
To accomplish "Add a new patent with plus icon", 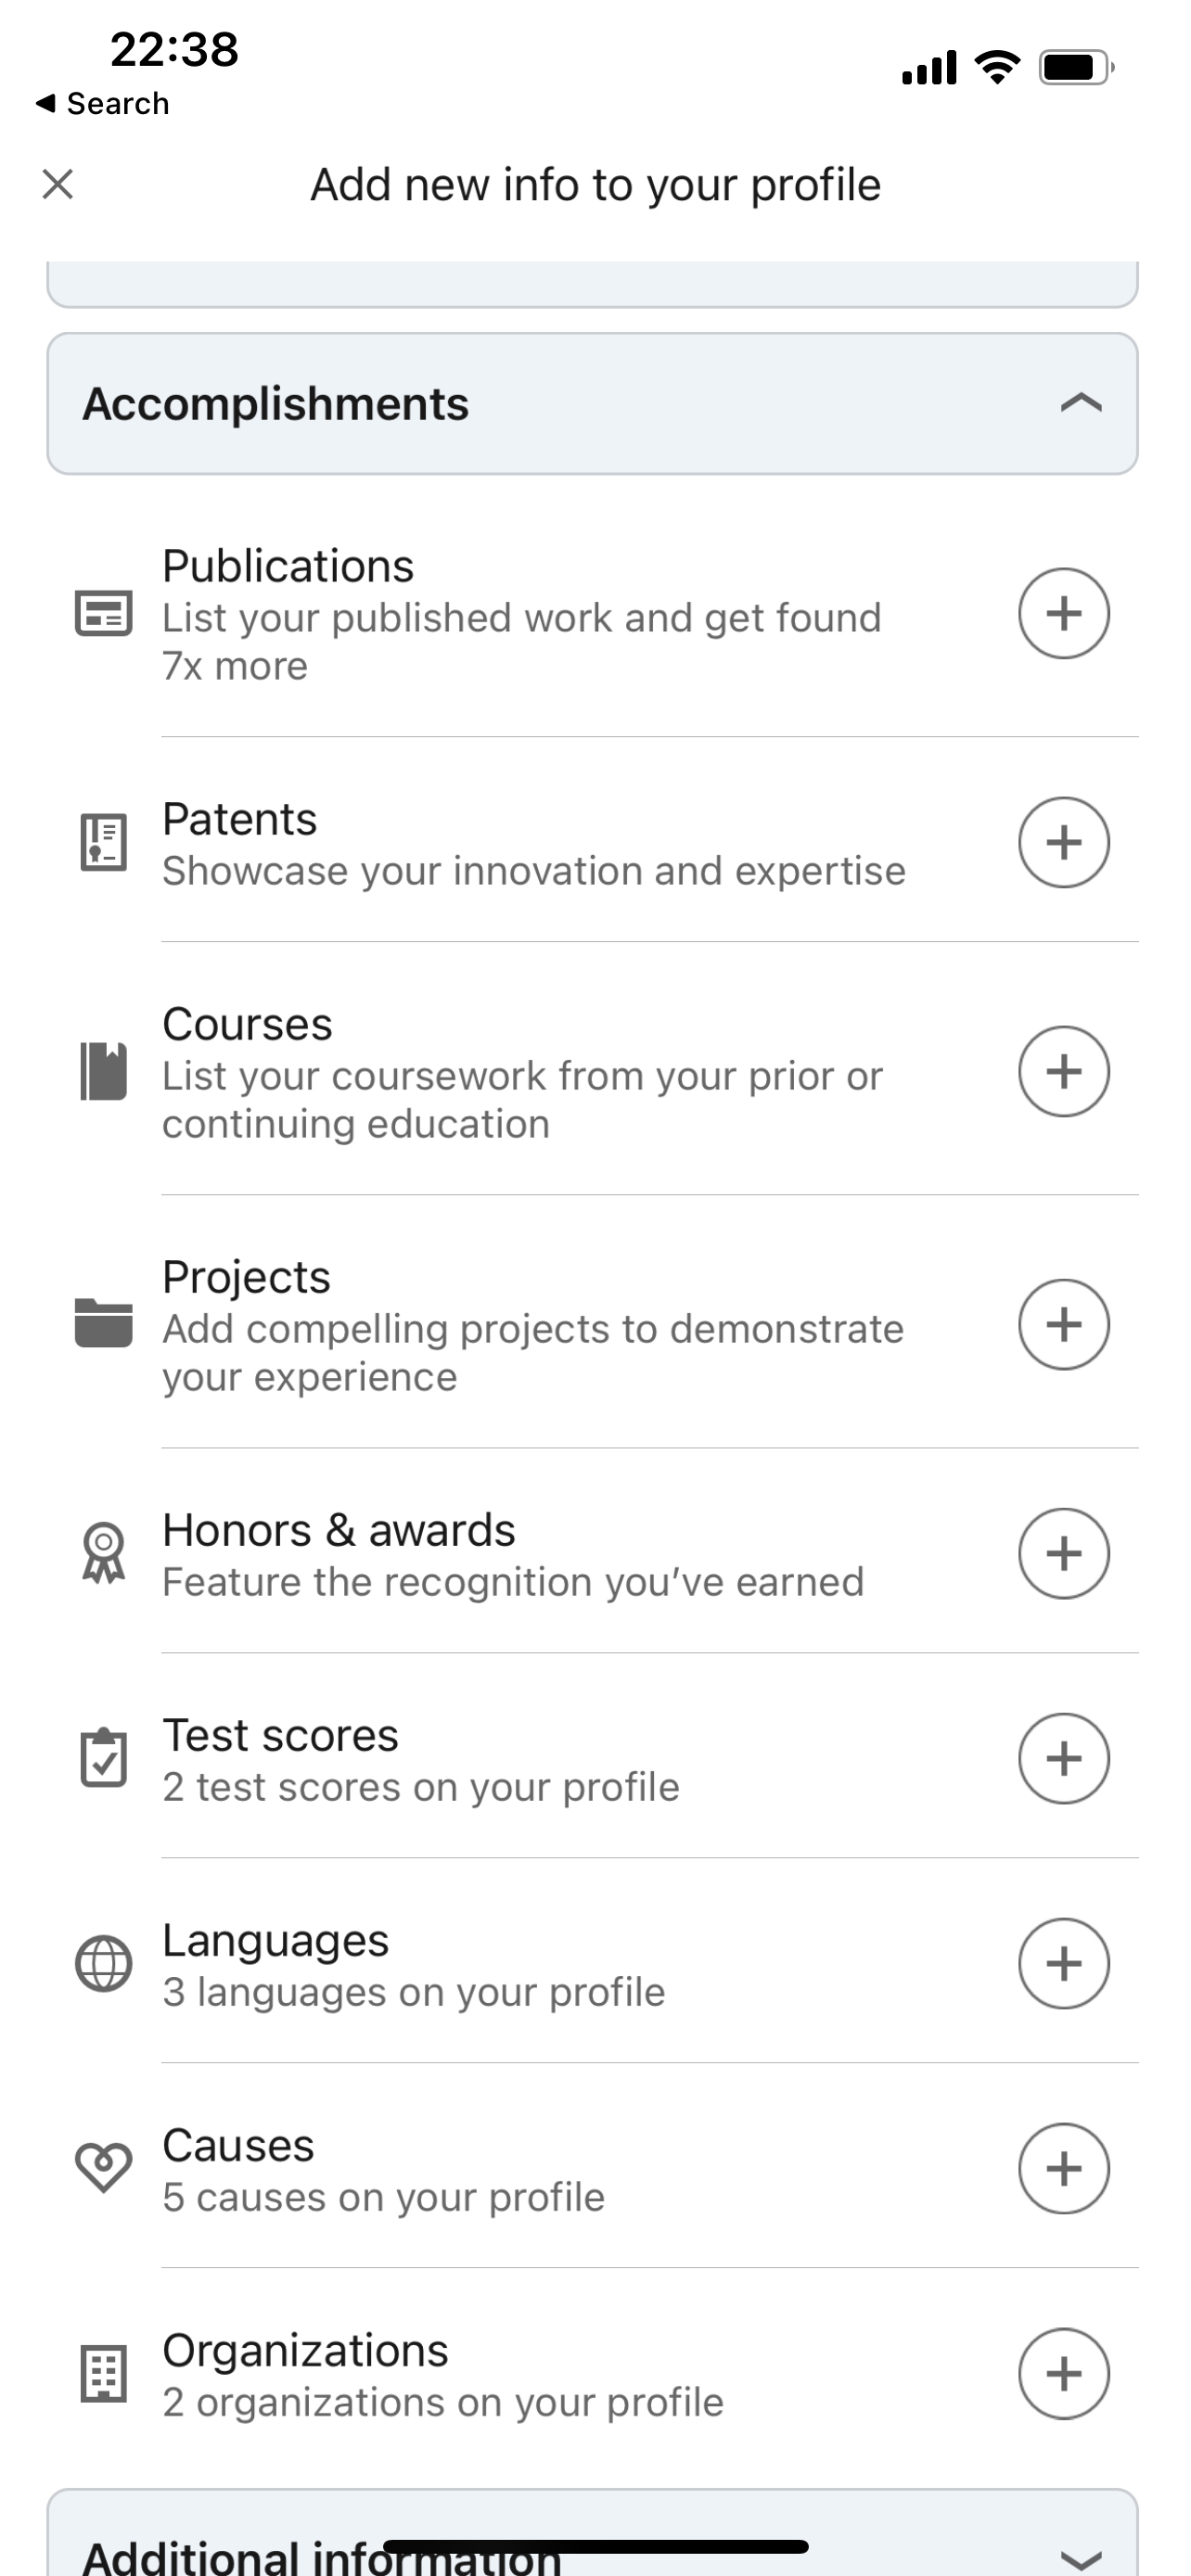I will point(1063,842).
